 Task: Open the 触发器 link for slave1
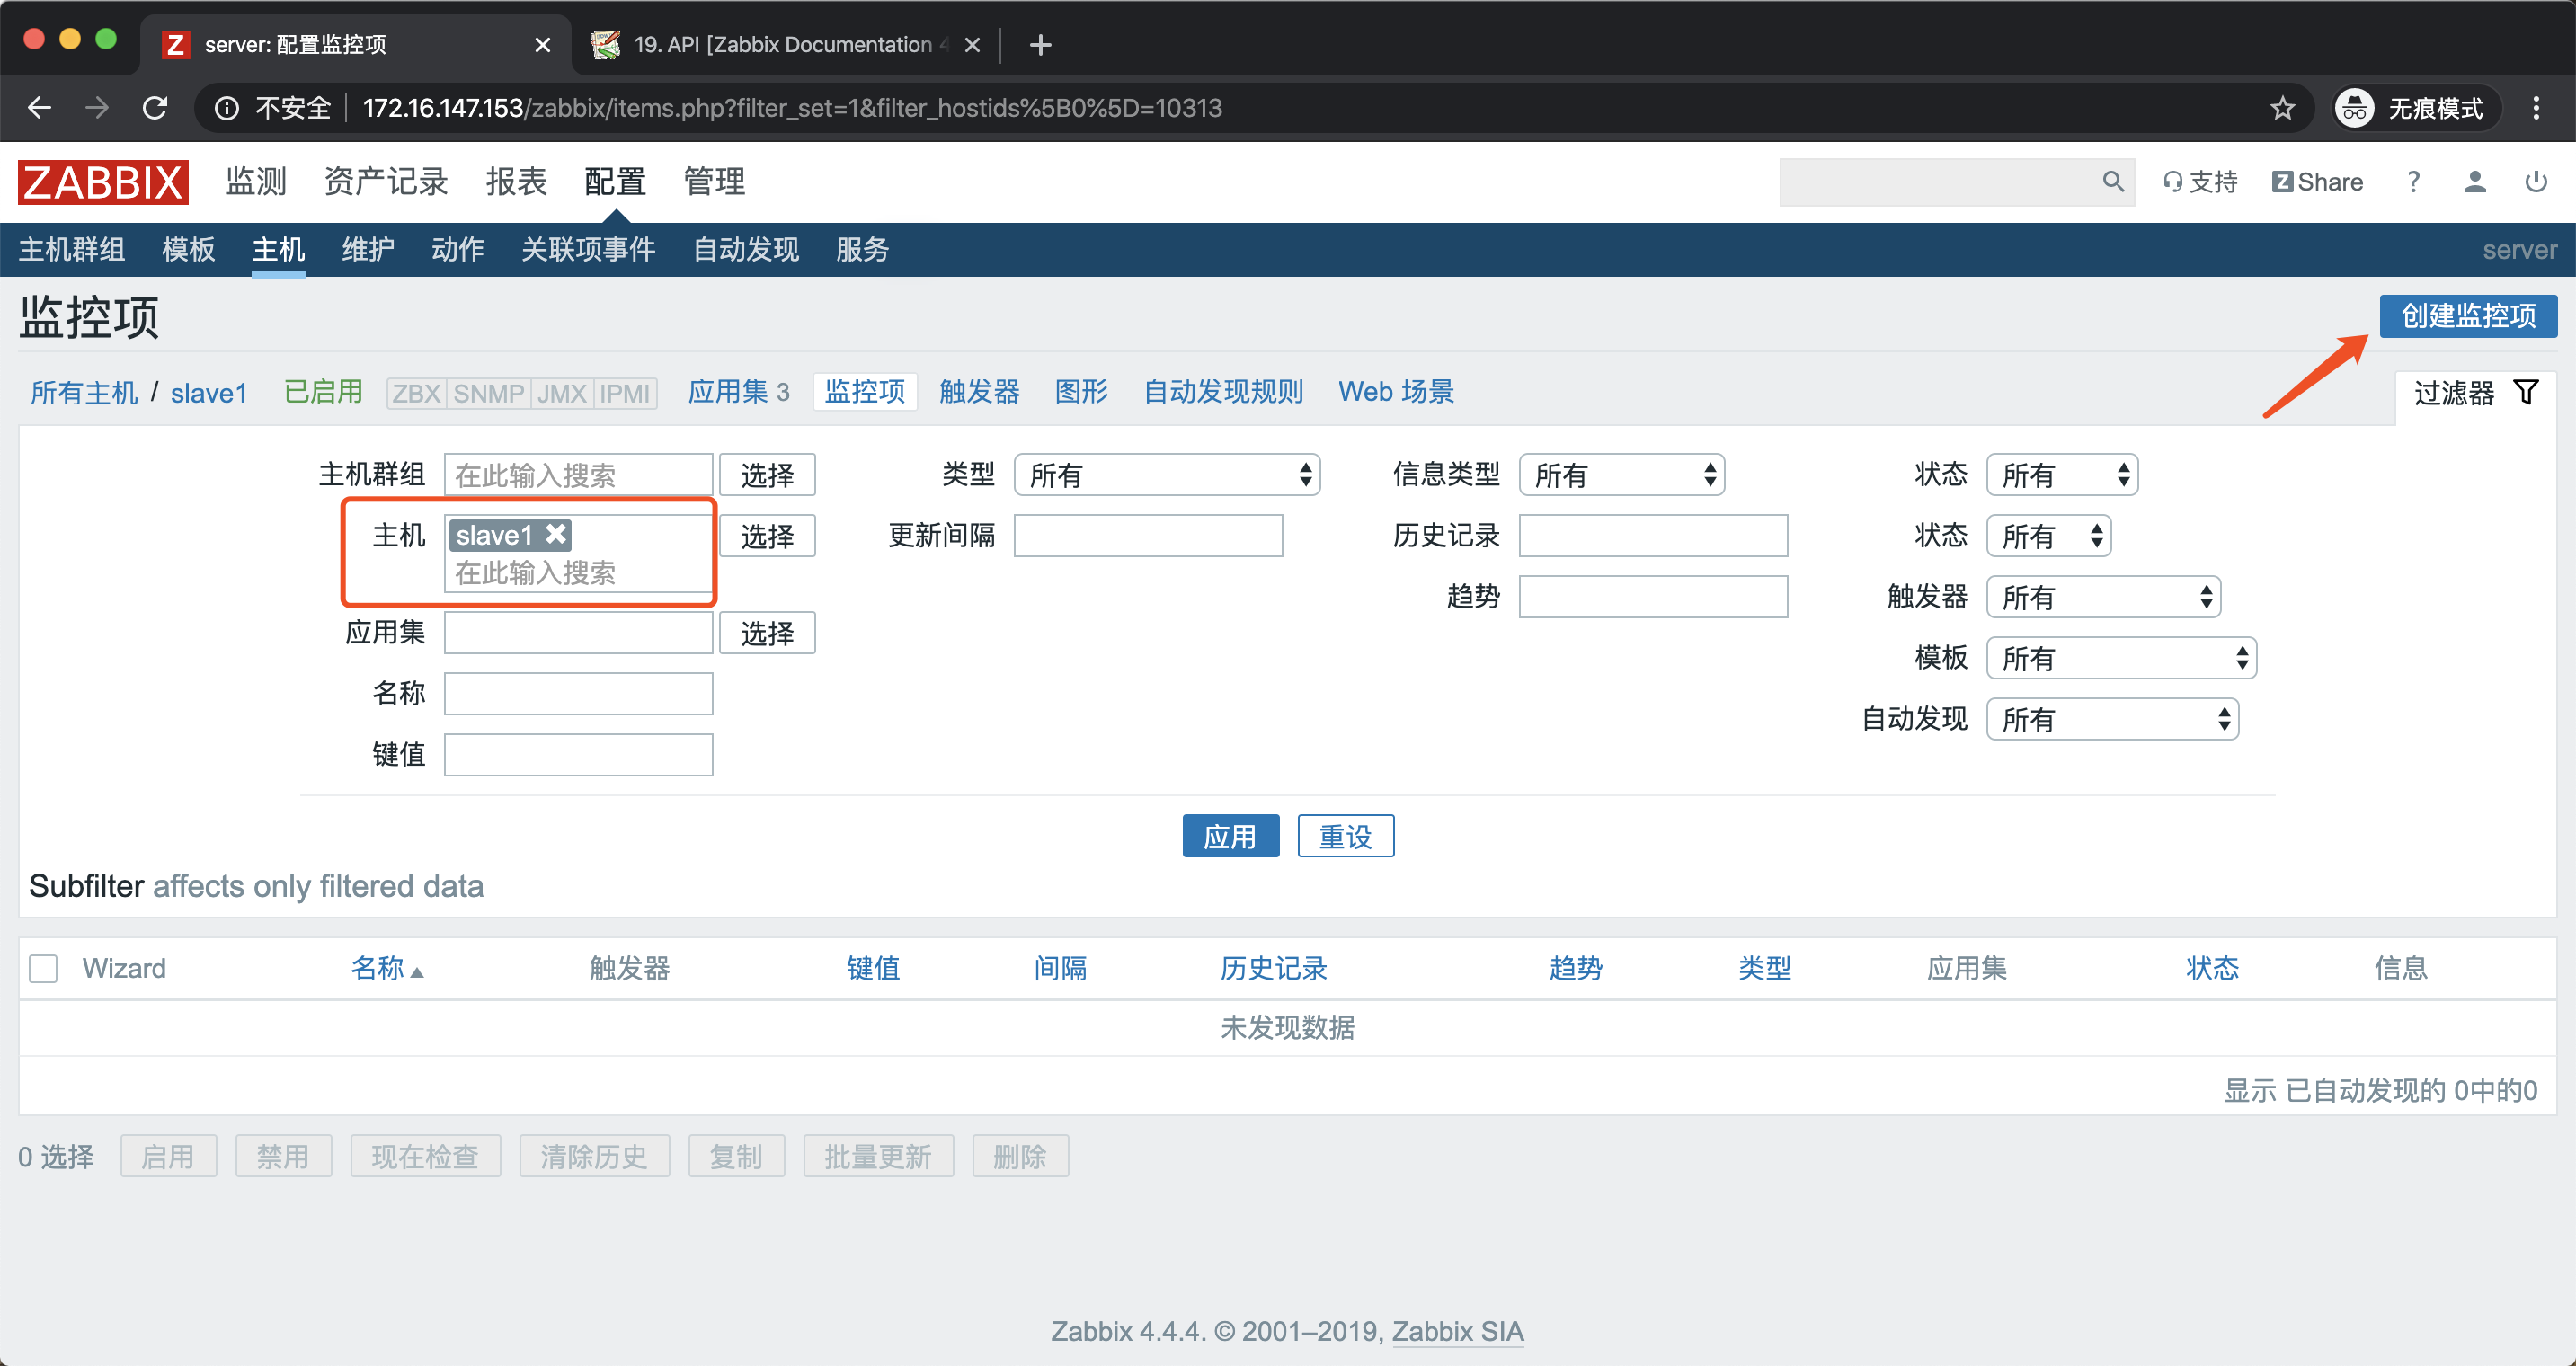[979, 392]
